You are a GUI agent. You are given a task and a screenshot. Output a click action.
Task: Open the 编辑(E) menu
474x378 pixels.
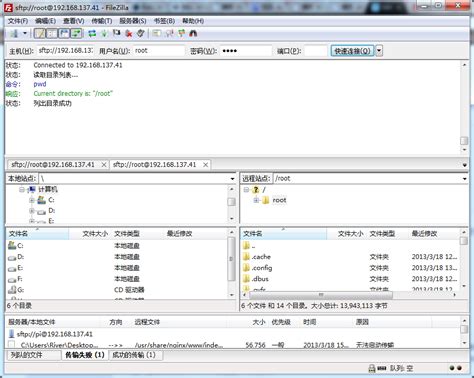coord(45,21)
